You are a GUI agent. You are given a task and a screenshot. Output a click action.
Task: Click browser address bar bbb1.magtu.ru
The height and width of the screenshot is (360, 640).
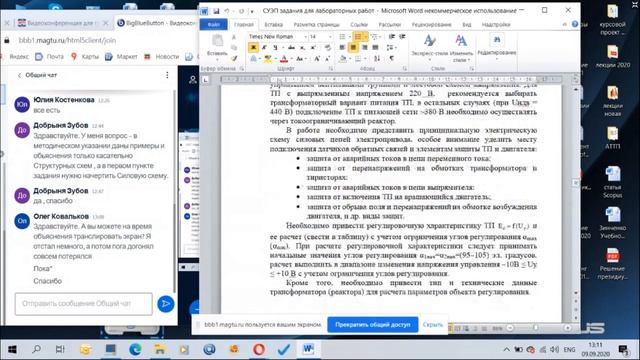click(67, 40)
